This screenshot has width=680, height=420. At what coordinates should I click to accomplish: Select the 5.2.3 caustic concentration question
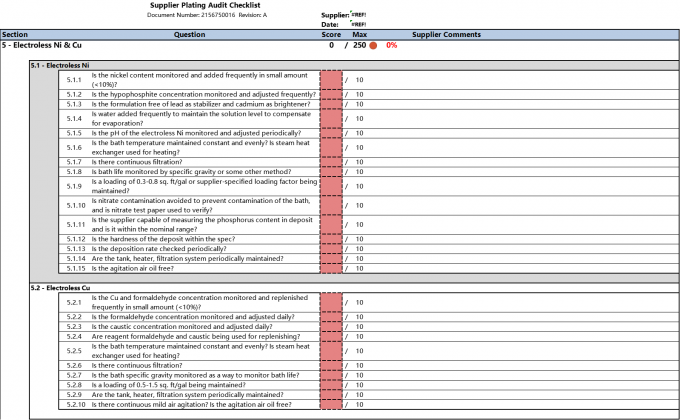coord(181,326)
